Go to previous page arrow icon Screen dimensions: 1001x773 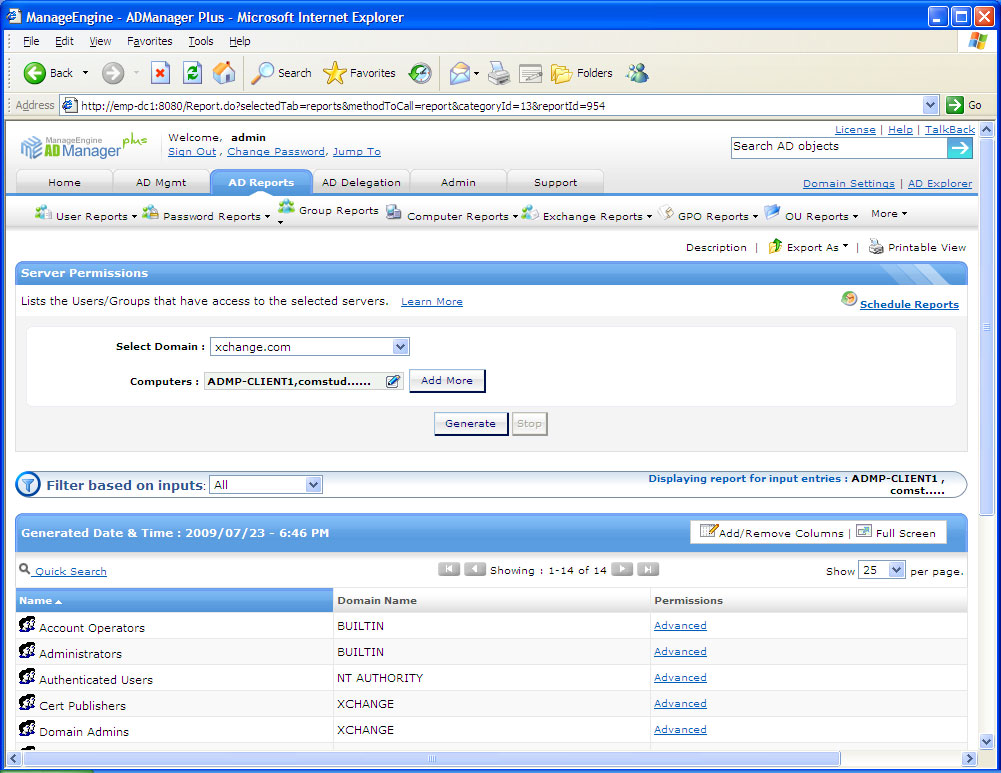click(x=474, y=569)
